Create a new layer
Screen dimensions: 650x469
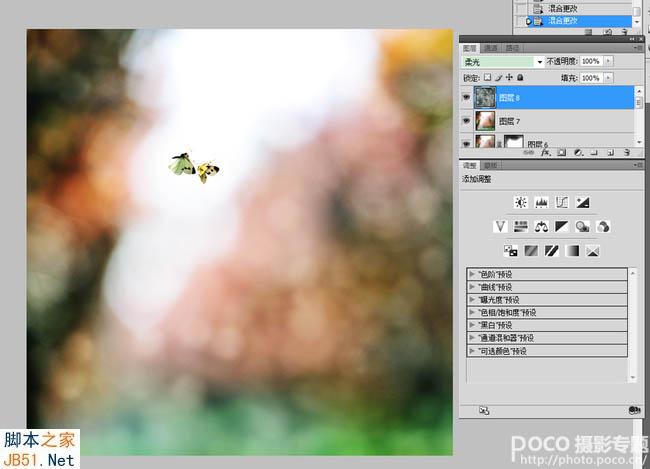(x=610, y=153)
